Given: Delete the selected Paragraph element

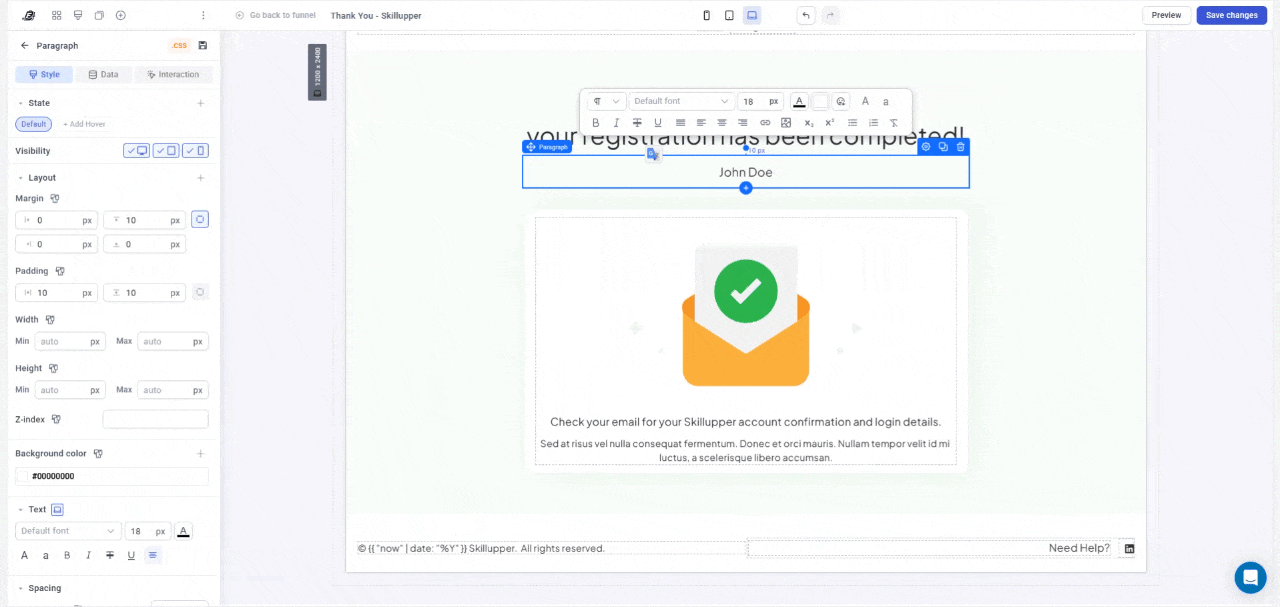Looking at the screenshot, I should (960, 147).
